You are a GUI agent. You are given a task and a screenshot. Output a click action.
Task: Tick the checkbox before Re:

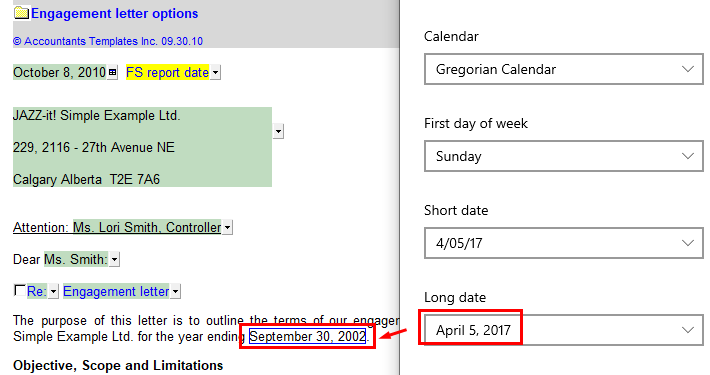click(x=19, y=290)
